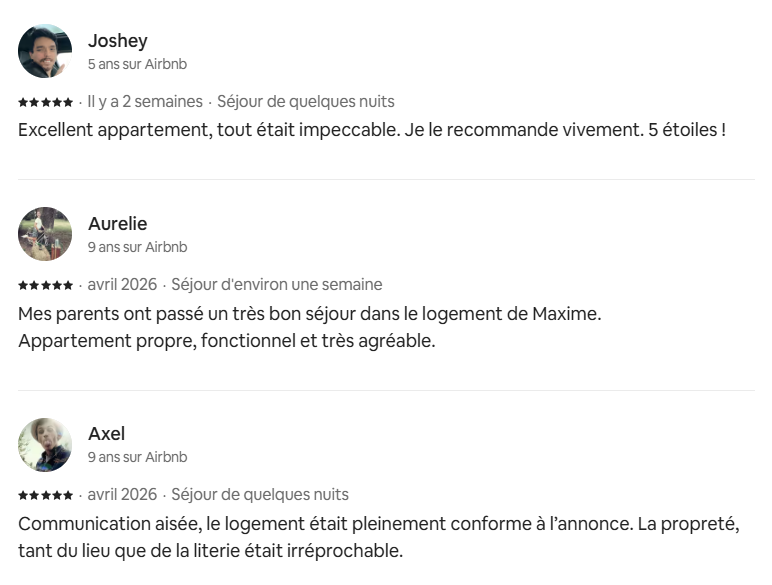Click '9 ans sur Airbnb' under Aurelie
772x585 pixels.
tap(137, 247)
